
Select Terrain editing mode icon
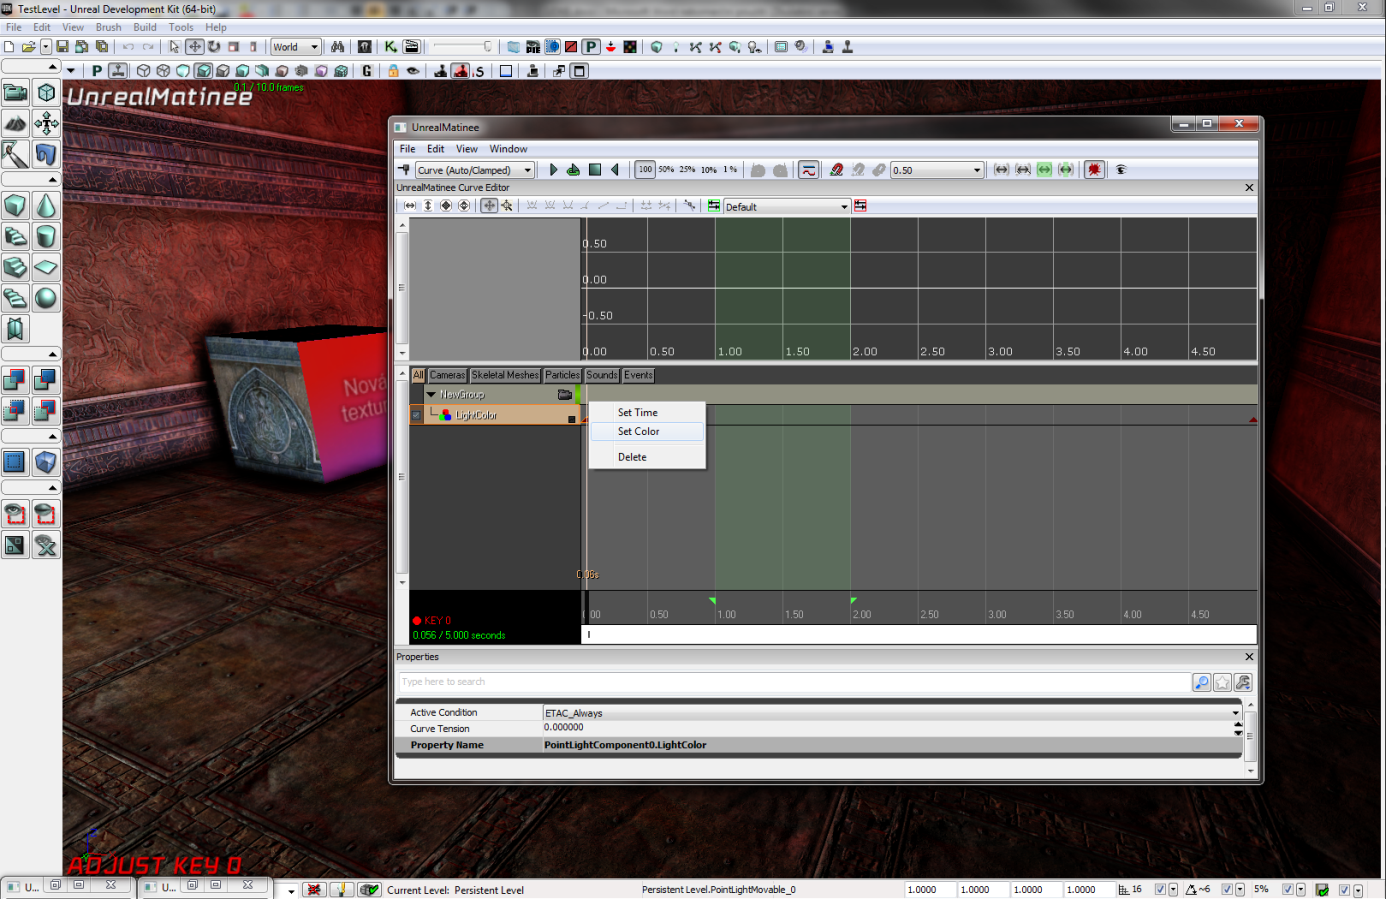(x=15, y=124)
